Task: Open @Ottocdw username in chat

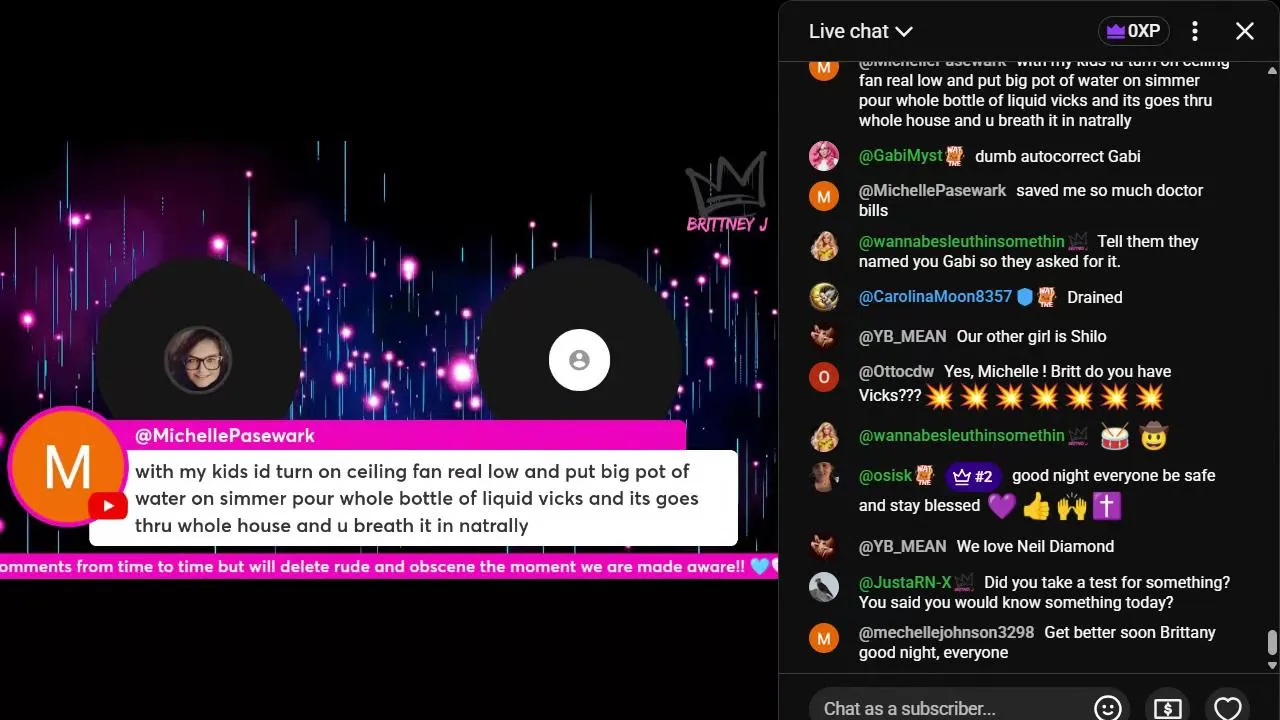Action: [896, 371]
